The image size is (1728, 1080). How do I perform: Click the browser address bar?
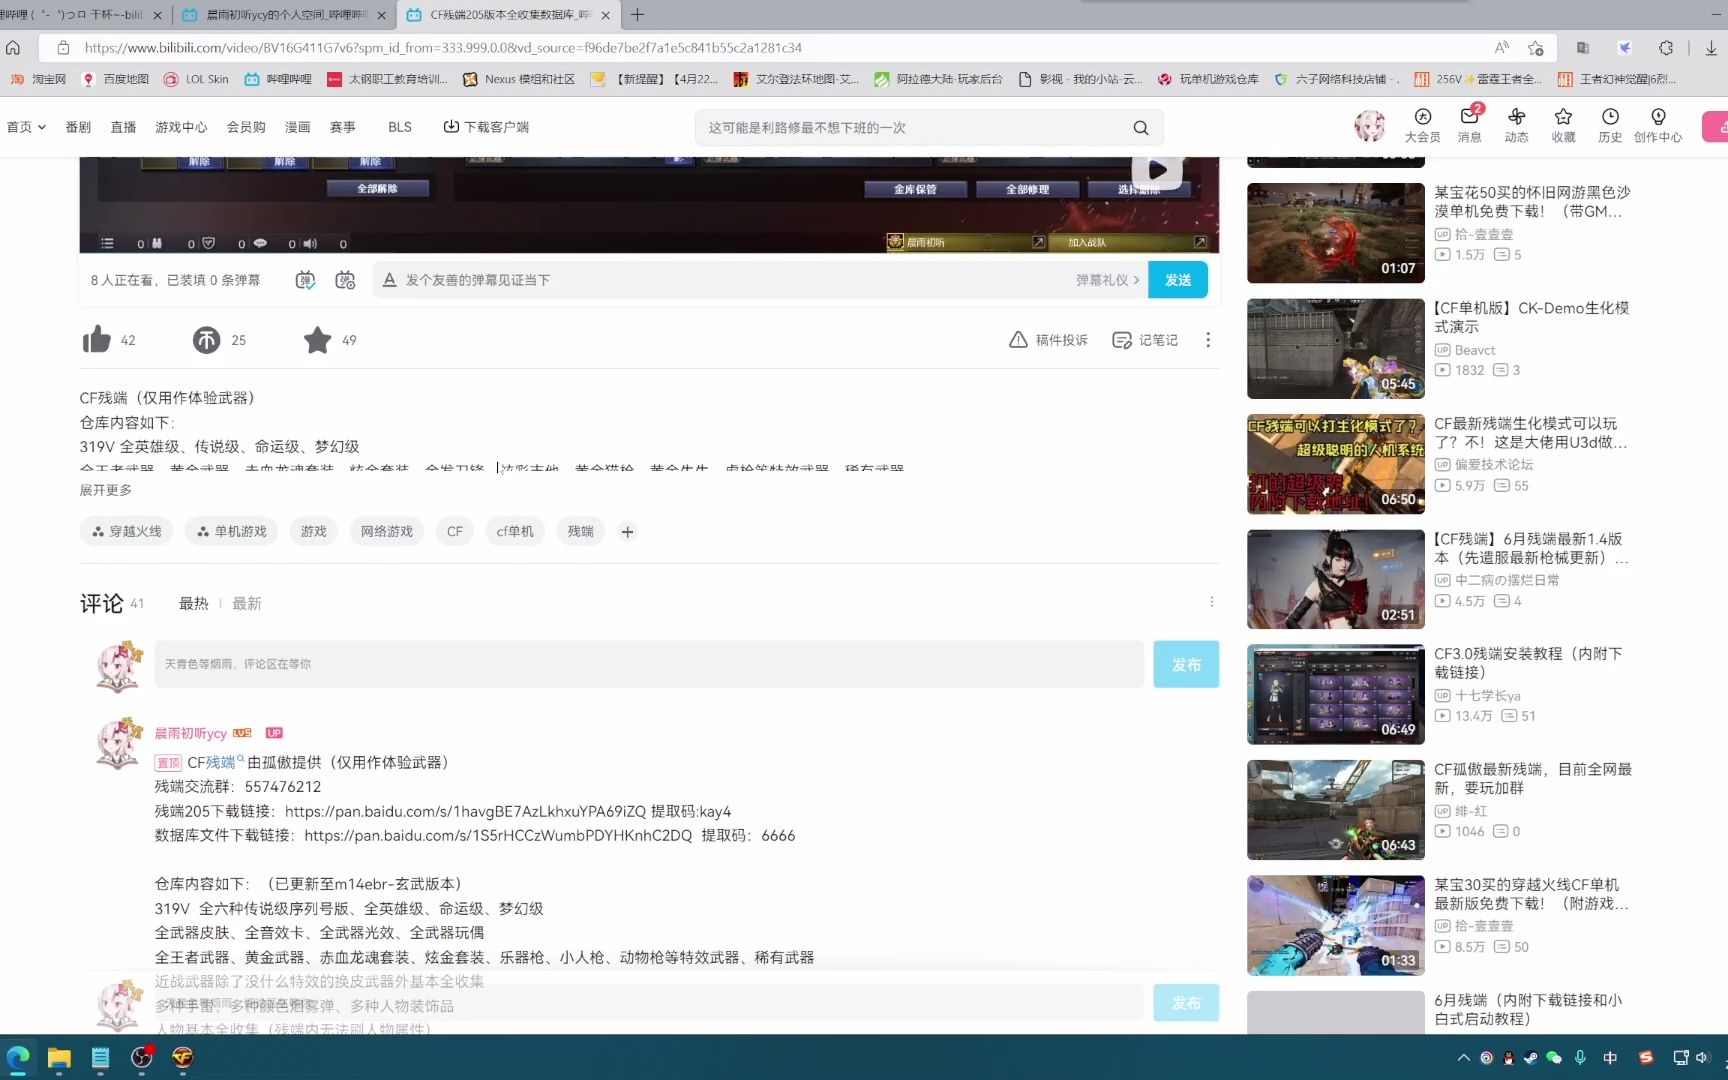point(780,47)
